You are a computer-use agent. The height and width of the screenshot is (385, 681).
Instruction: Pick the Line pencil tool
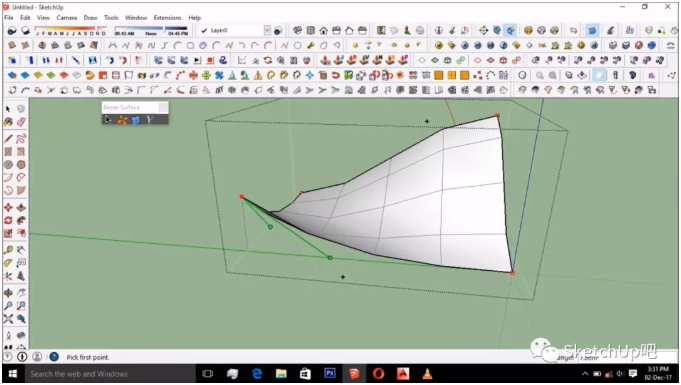click(x=8, y=139)
